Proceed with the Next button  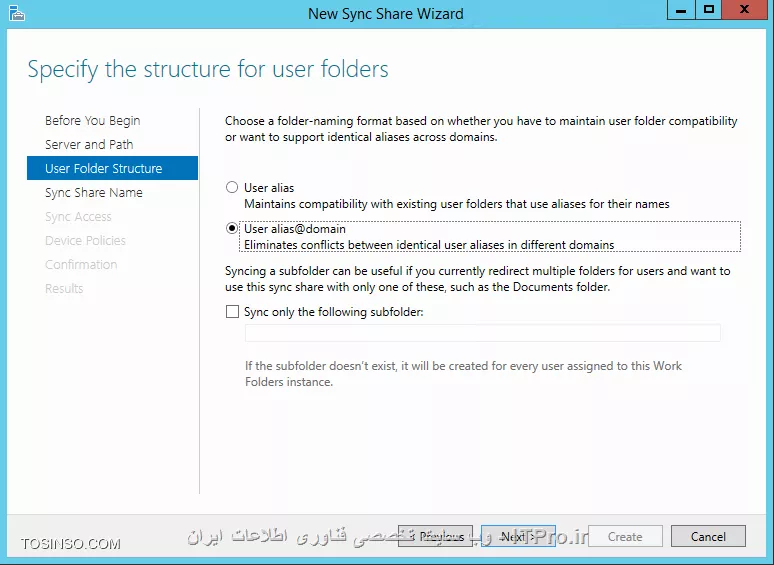coord(518,536)
